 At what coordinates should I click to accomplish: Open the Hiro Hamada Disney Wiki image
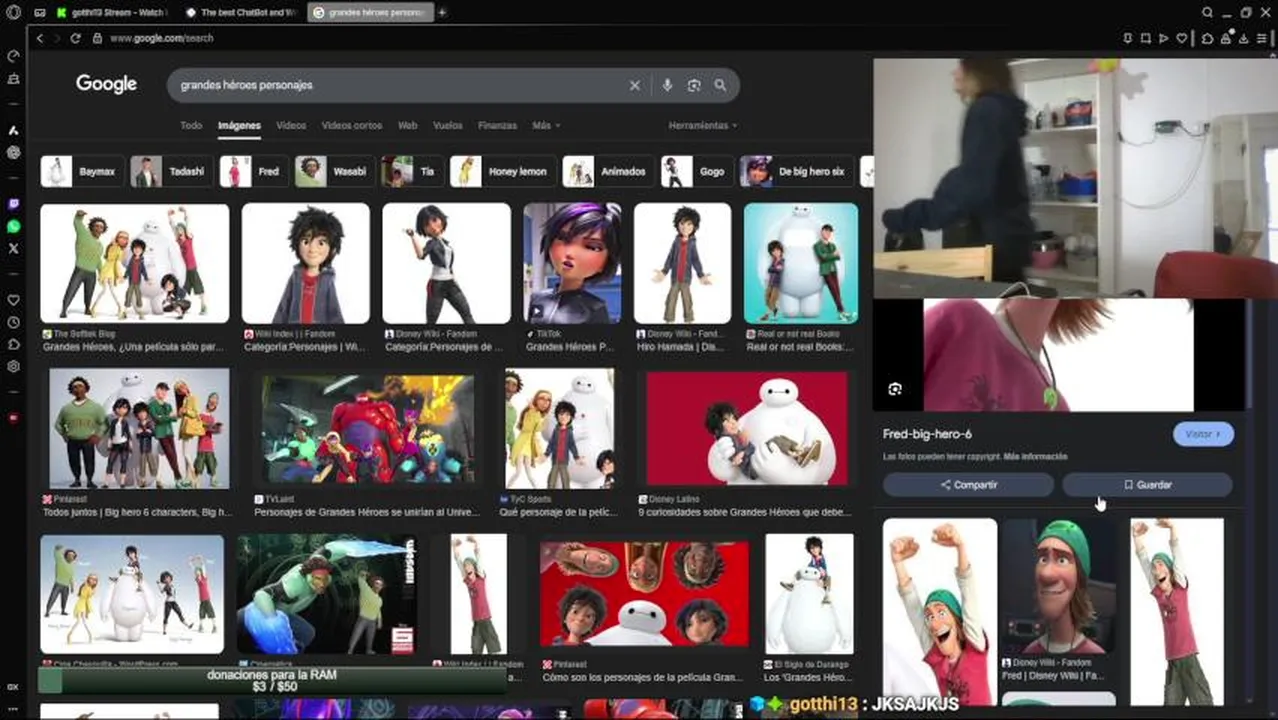pyautogui.click(x=682, y=264)
